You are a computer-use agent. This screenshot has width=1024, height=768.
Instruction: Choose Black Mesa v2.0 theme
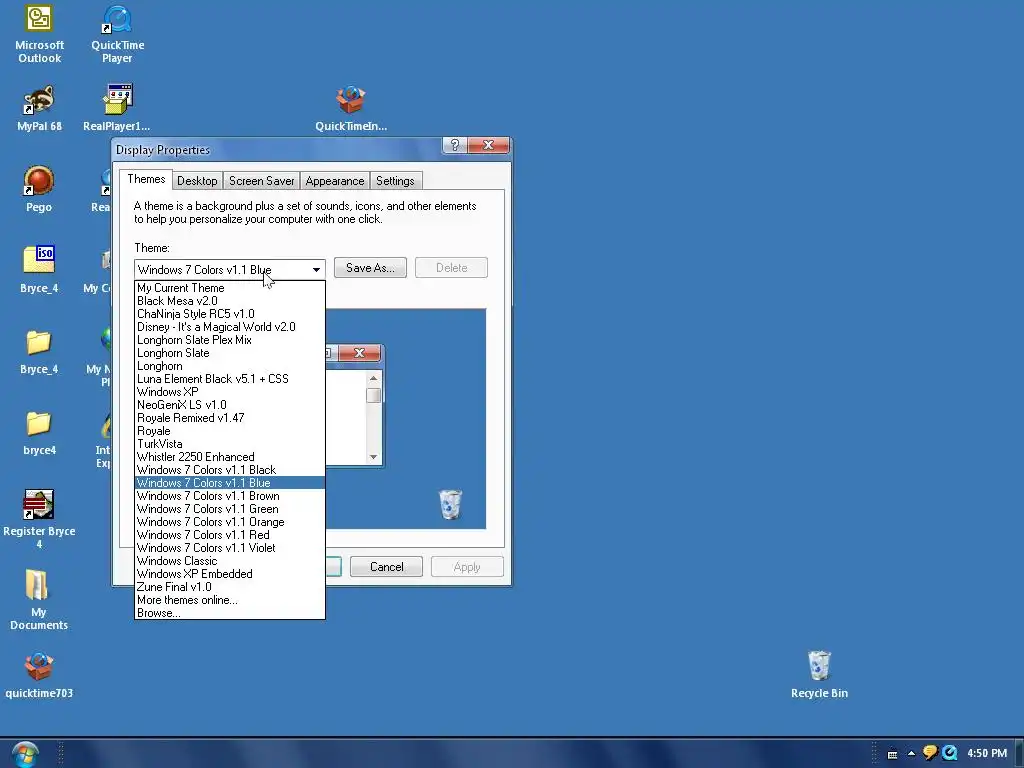click(230, 301)
